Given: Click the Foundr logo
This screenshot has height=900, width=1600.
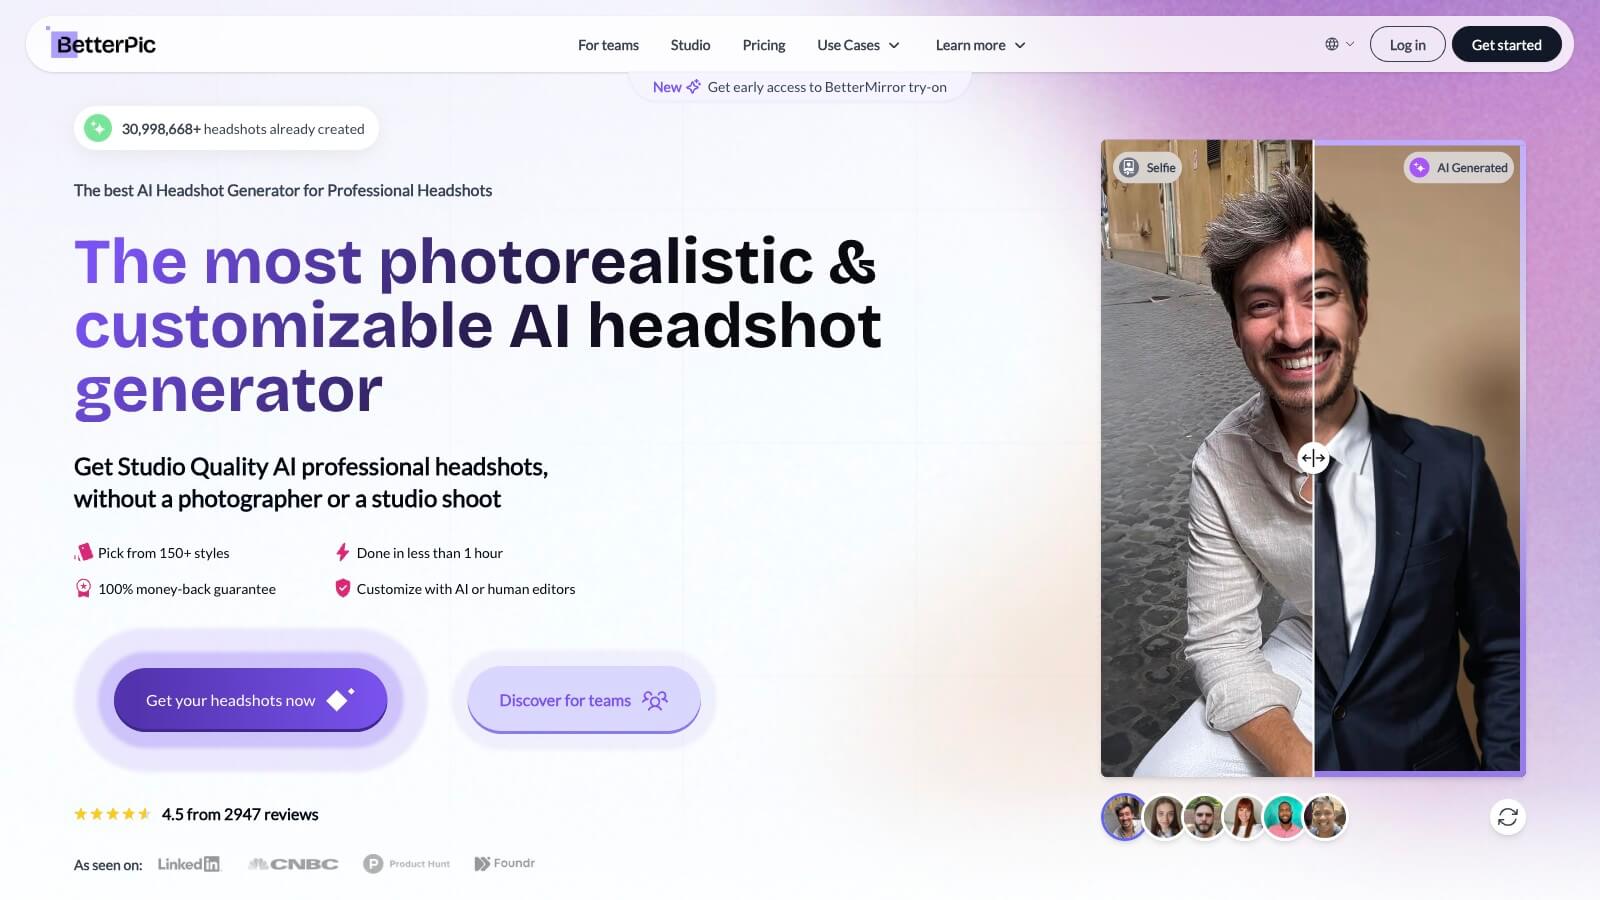Looking at the screenshot, I should [x=505, y=863].
